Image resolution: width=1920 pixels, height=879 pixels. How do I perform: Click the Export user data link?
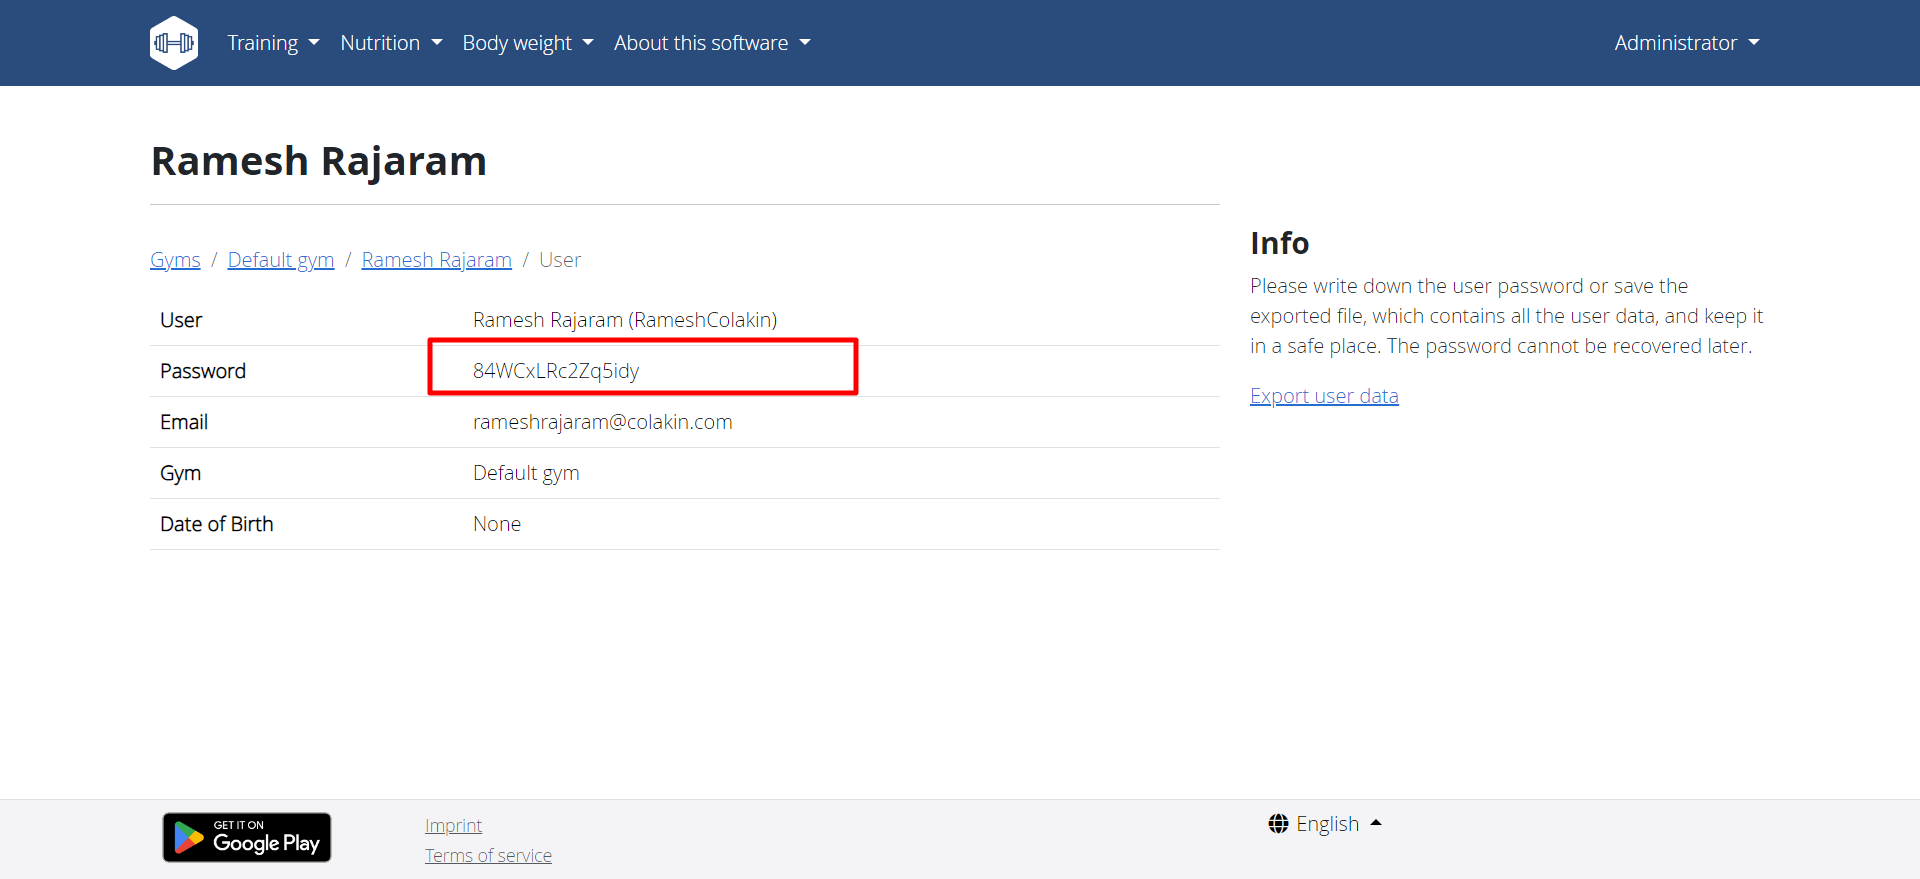pos(1324,396)
